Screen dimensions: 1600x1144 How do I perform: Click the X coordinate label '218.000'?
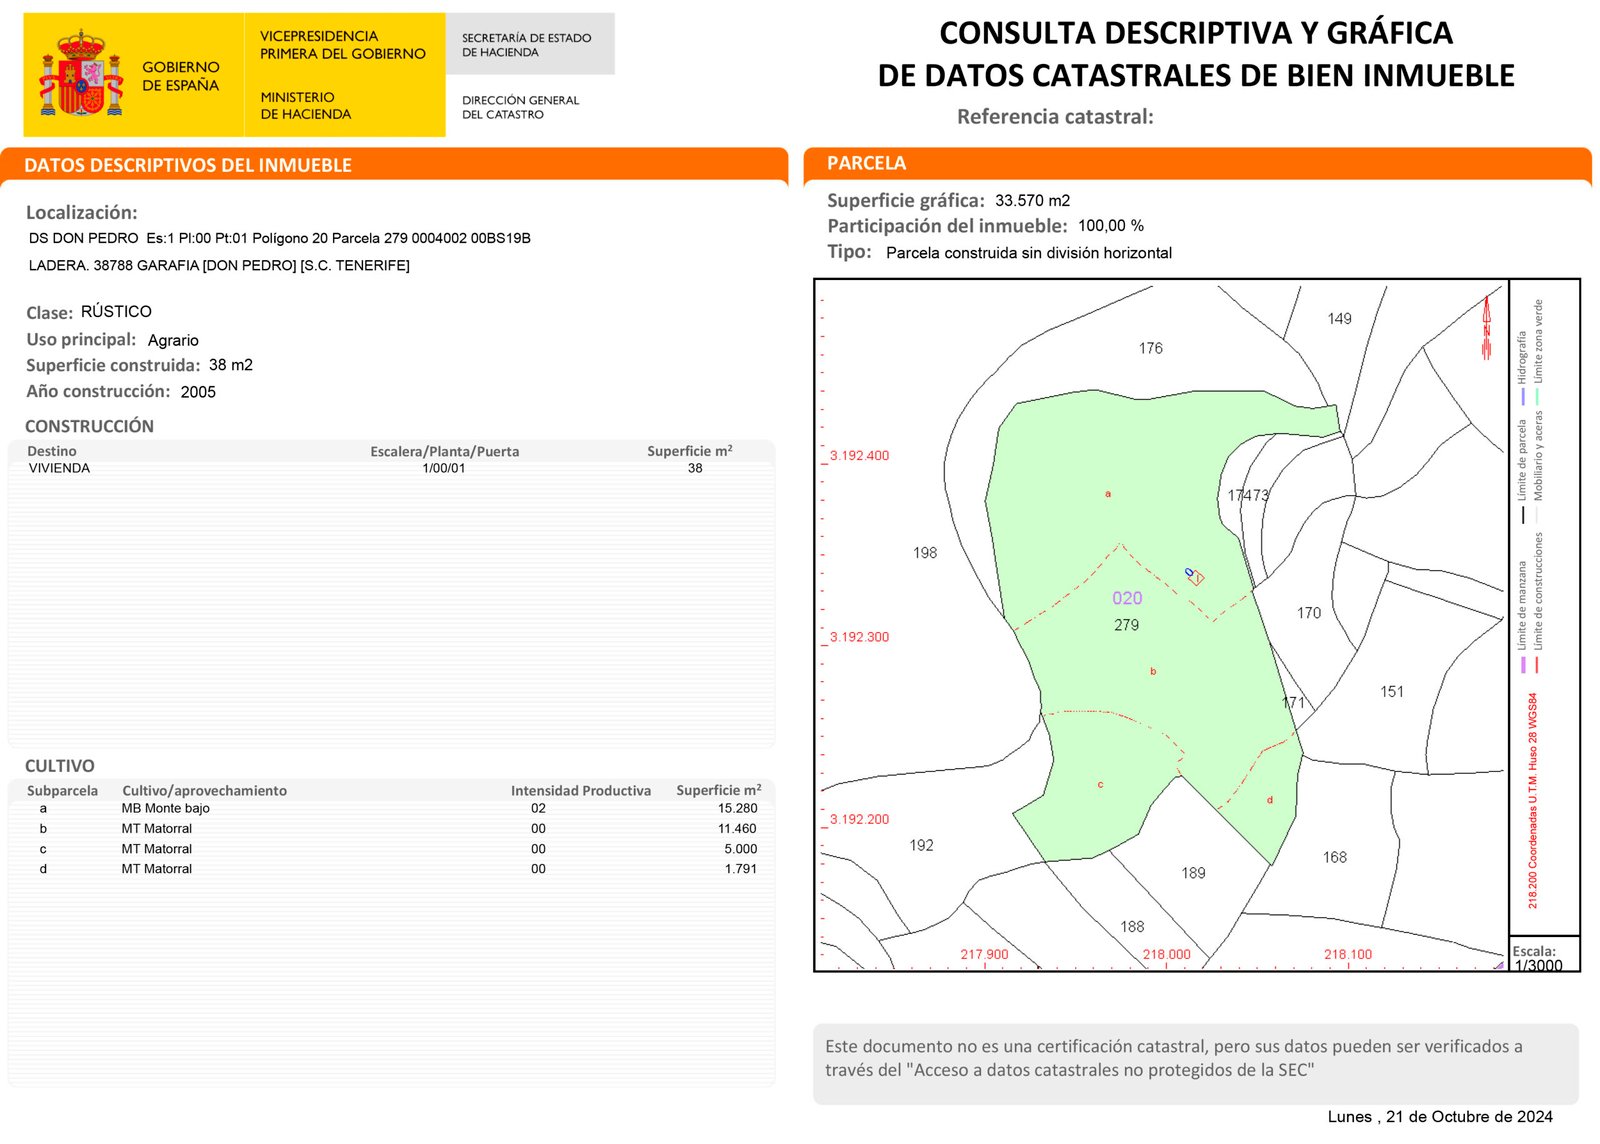click(1167, 954)
